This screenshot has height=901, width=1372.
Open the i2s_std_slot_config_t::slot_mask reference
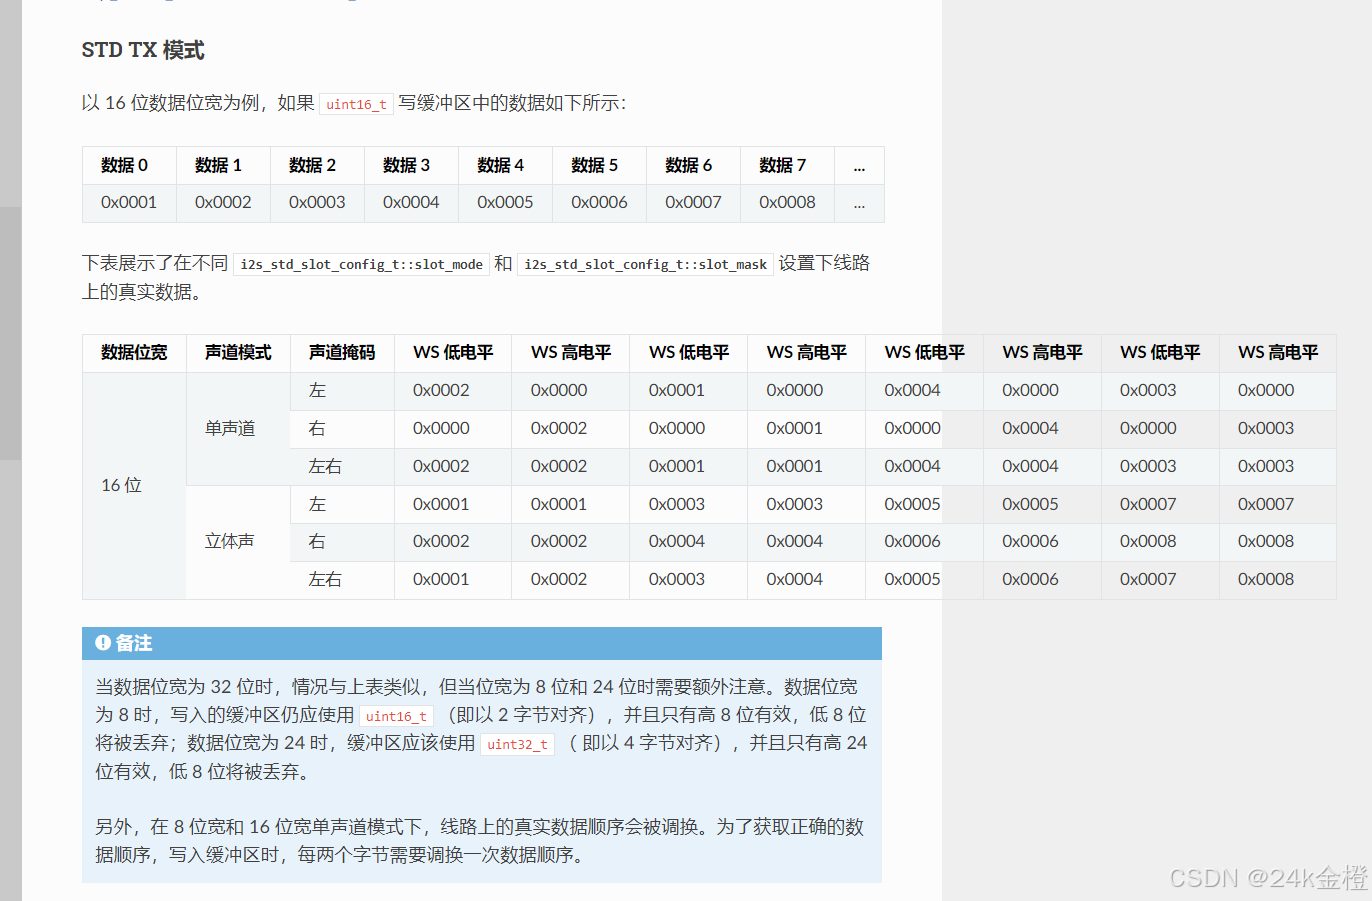click(645, 264)
